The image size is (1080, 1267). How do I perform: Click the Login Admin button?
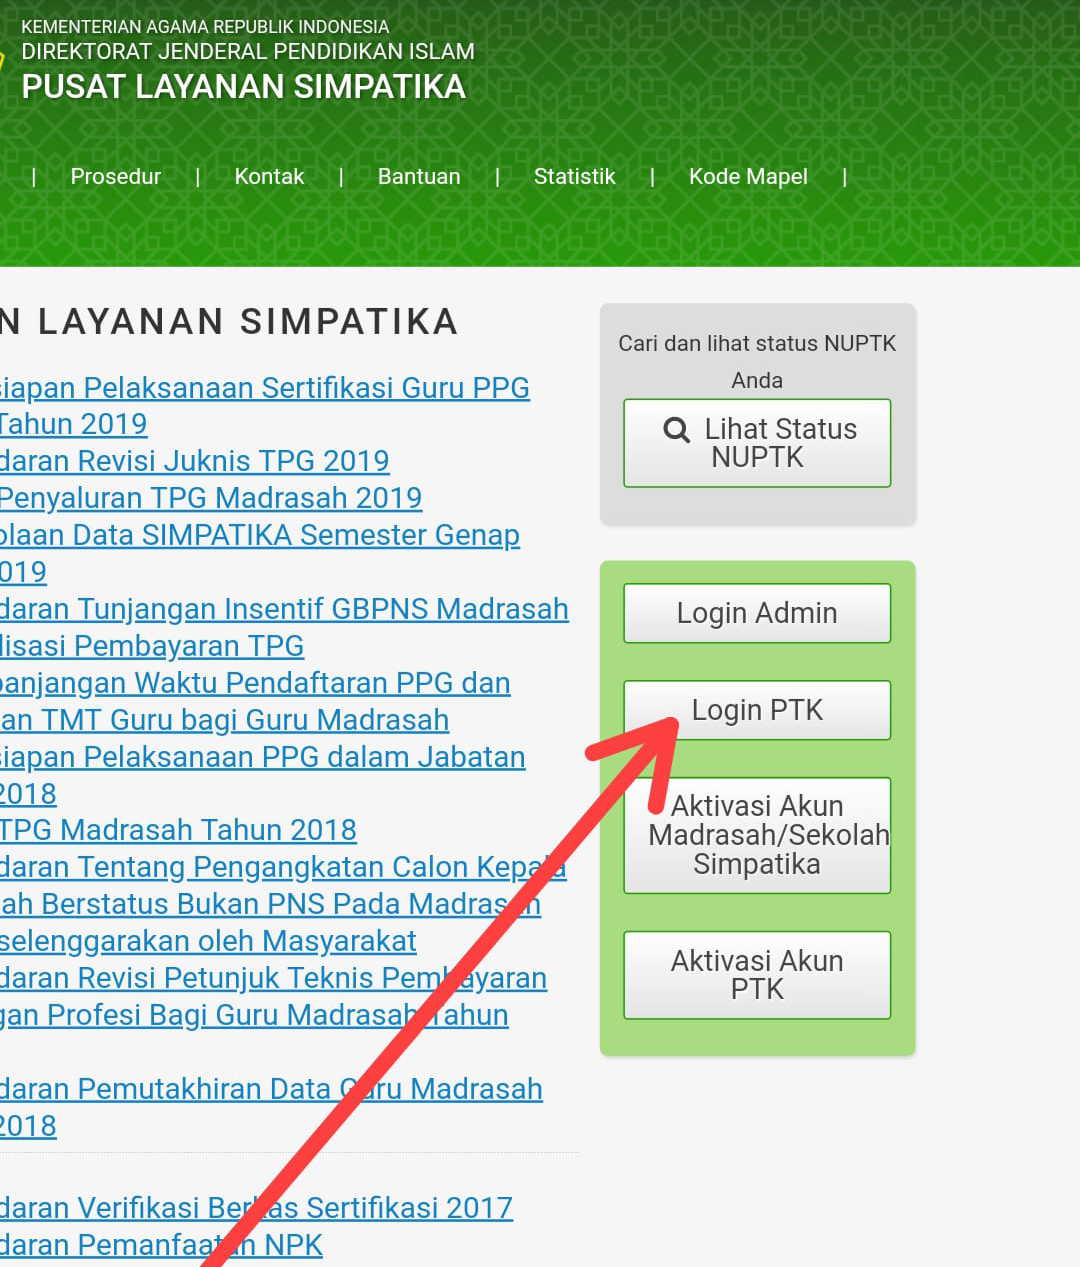pos(757,613)
